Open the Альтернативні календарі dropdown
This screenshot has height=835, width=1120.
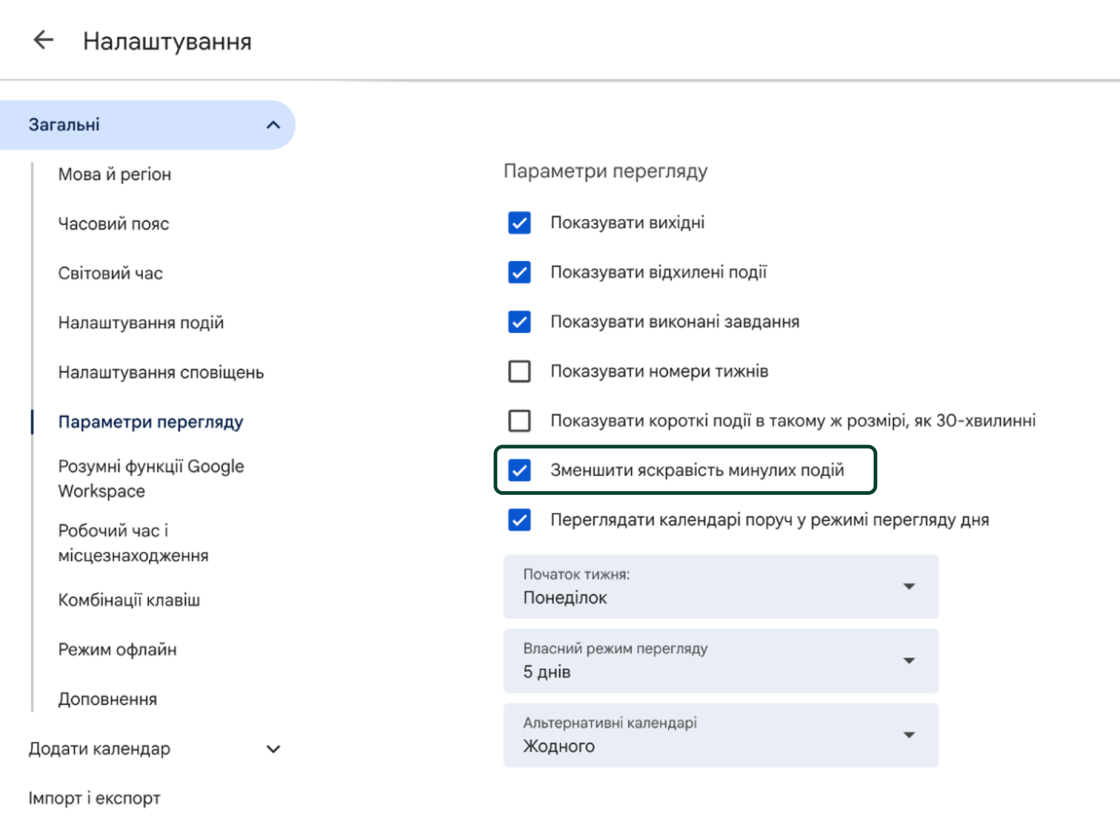[x=720, y=735]
